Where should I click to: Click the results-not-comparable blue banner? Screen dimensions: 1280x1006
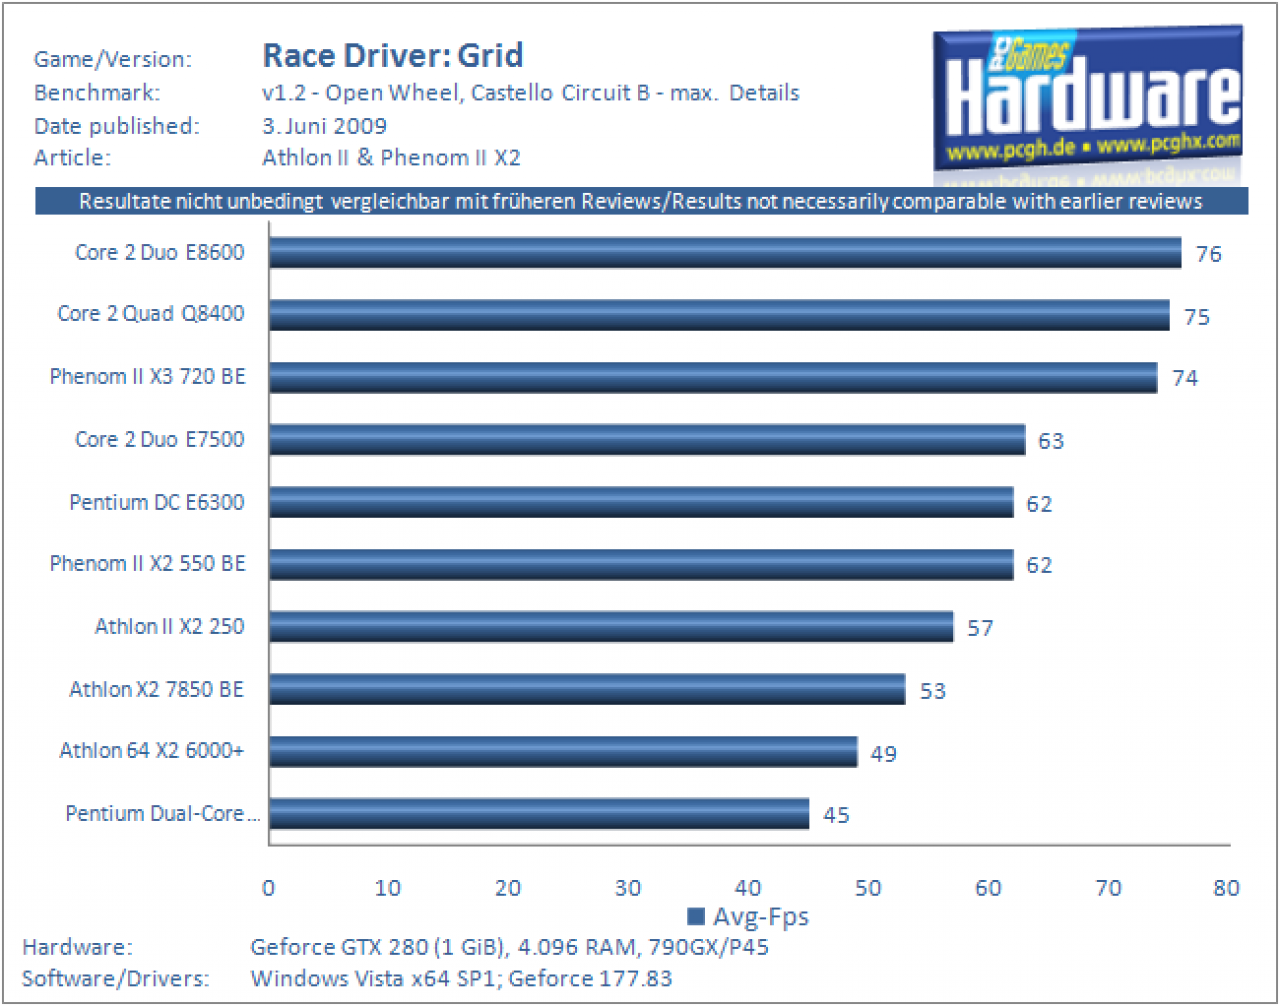[641, 201]
